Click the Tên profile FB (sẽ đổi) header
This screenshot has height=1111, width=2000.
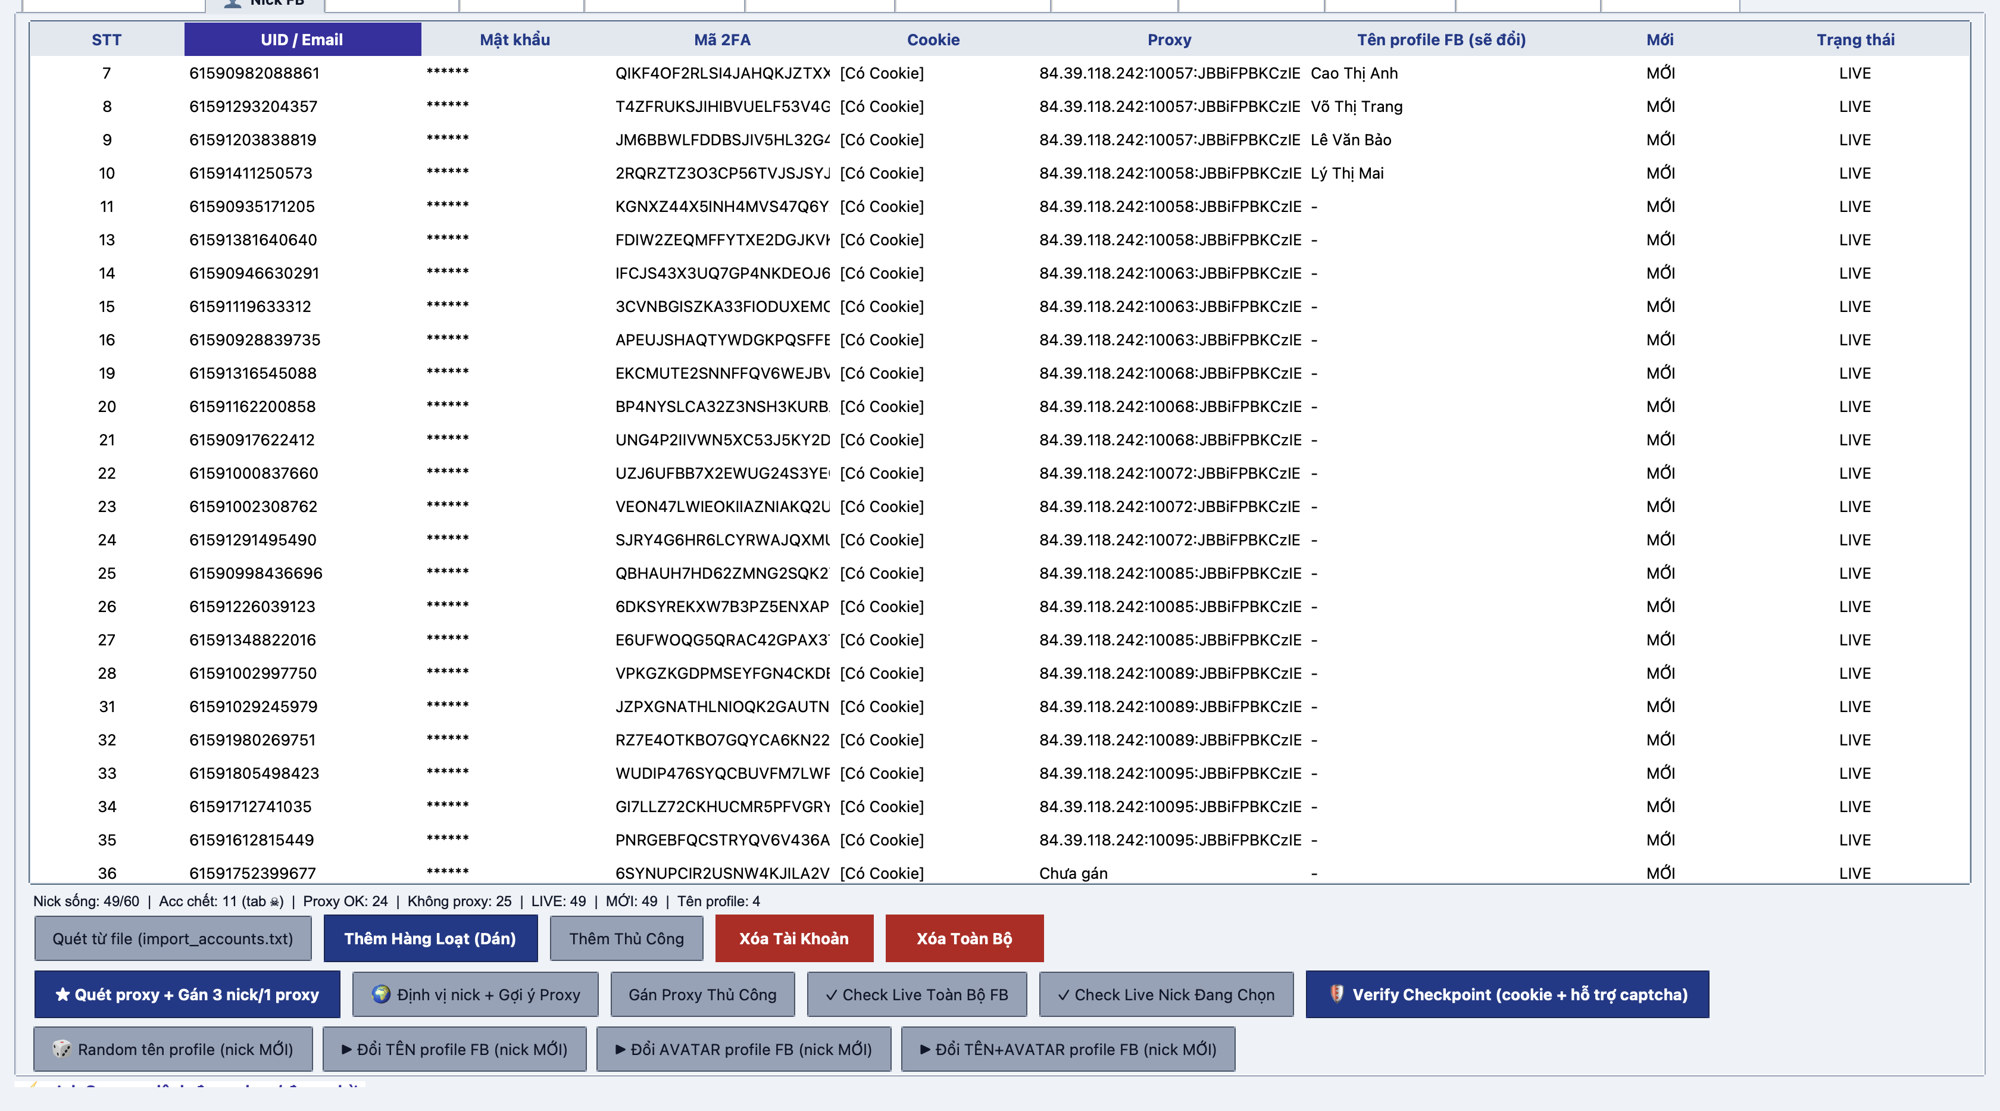tap(1441, 40)
